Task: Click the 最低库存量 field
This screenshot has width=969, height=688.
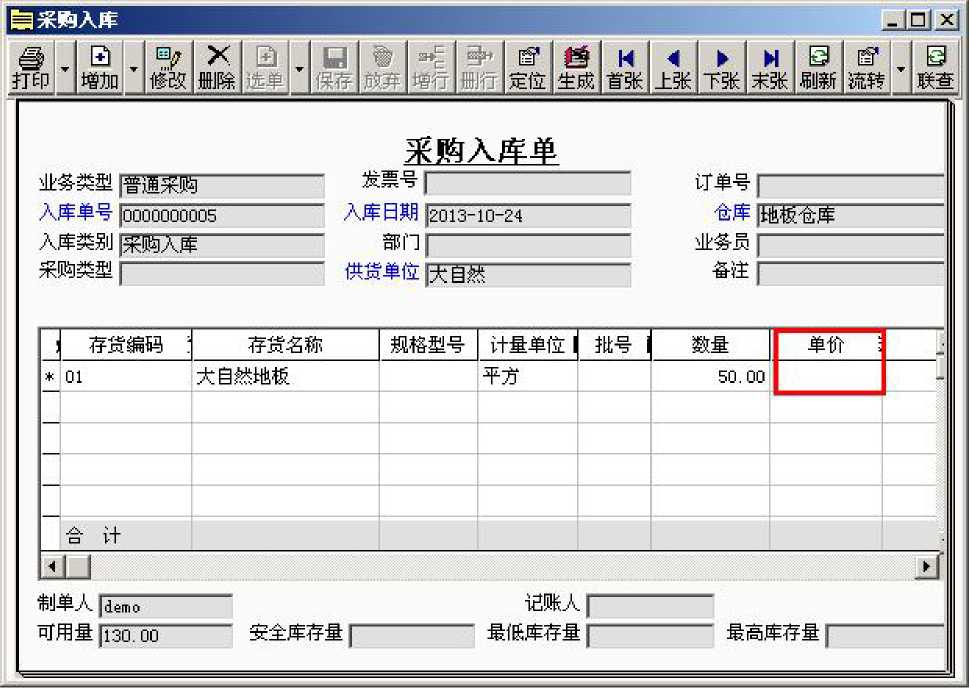Action: [x=650, y=635]
